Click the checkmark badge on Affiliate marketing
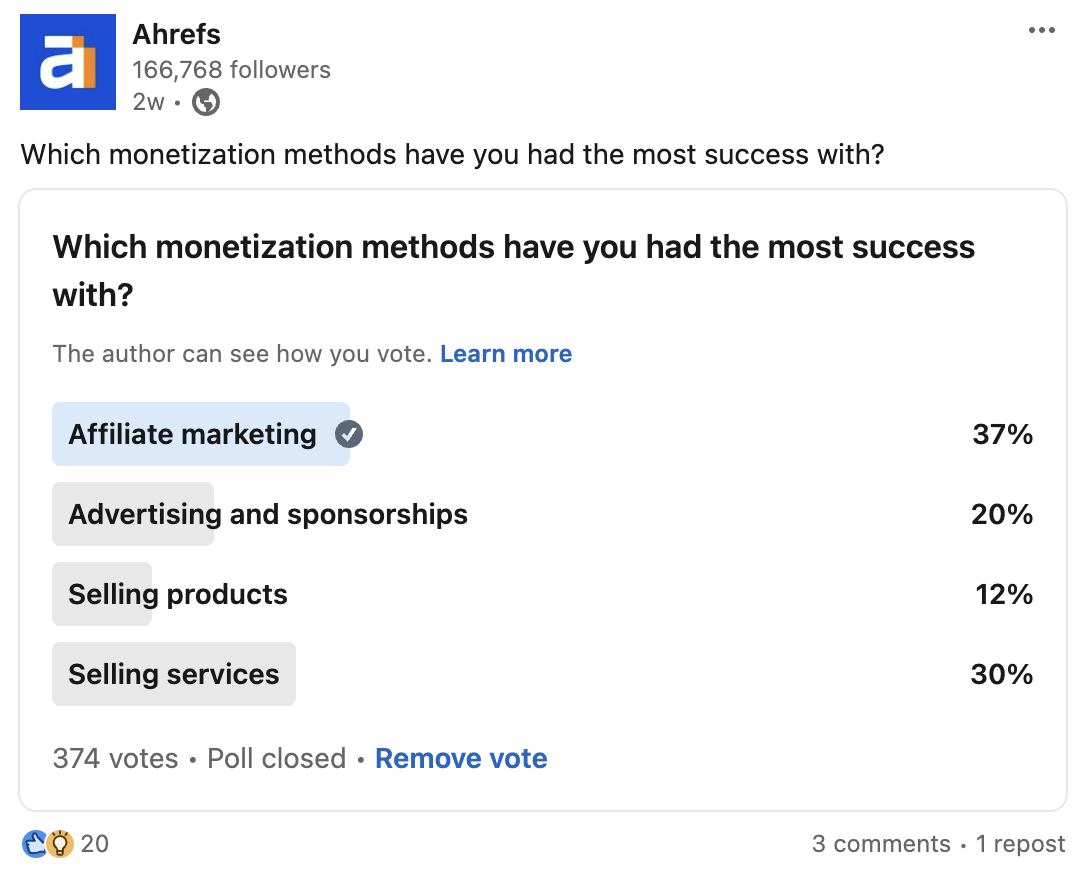 coord(348,433)
